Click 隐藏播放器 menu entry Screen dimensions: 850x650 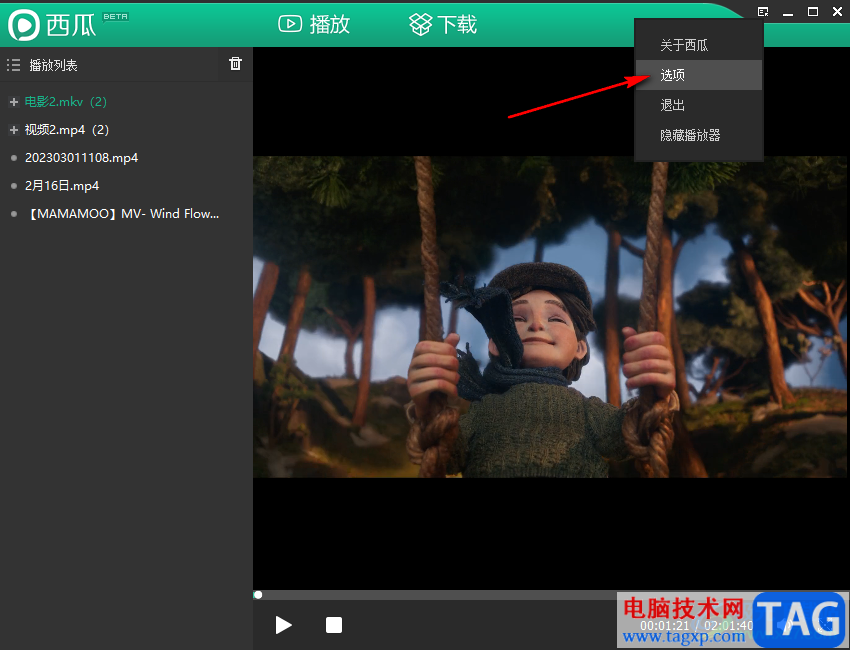coord(698,135)
